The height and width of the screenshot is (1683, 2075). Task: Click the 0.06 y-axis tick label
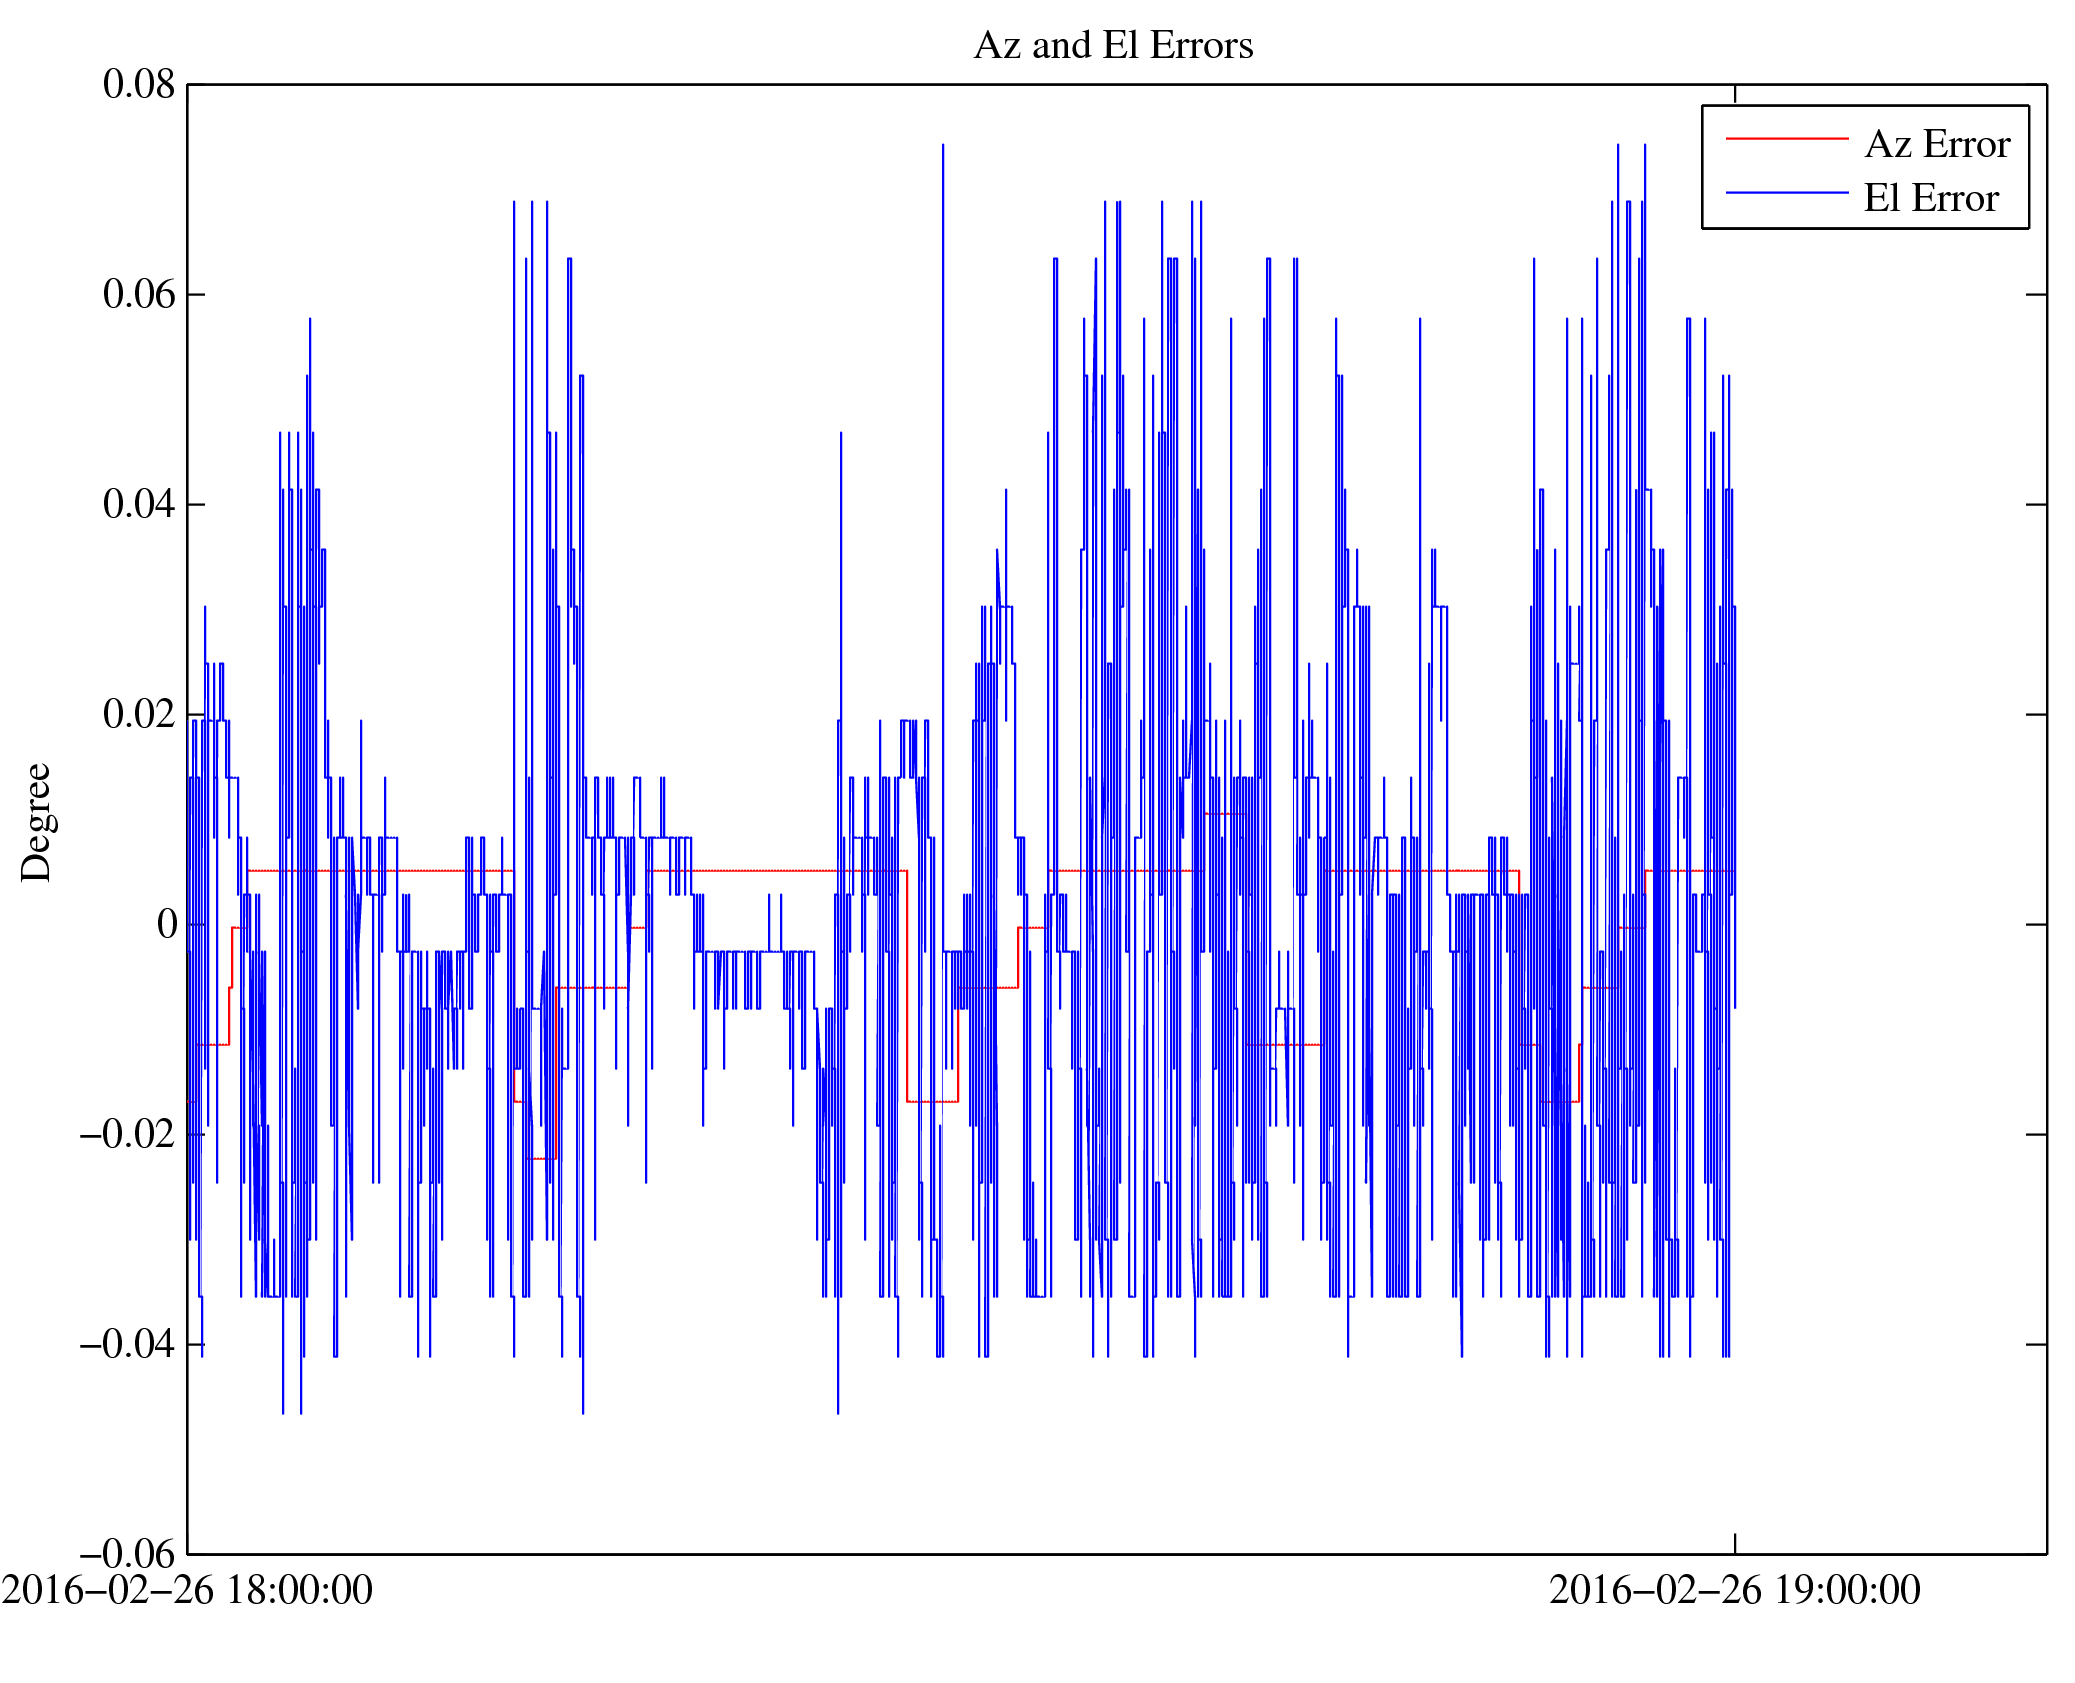139,294
